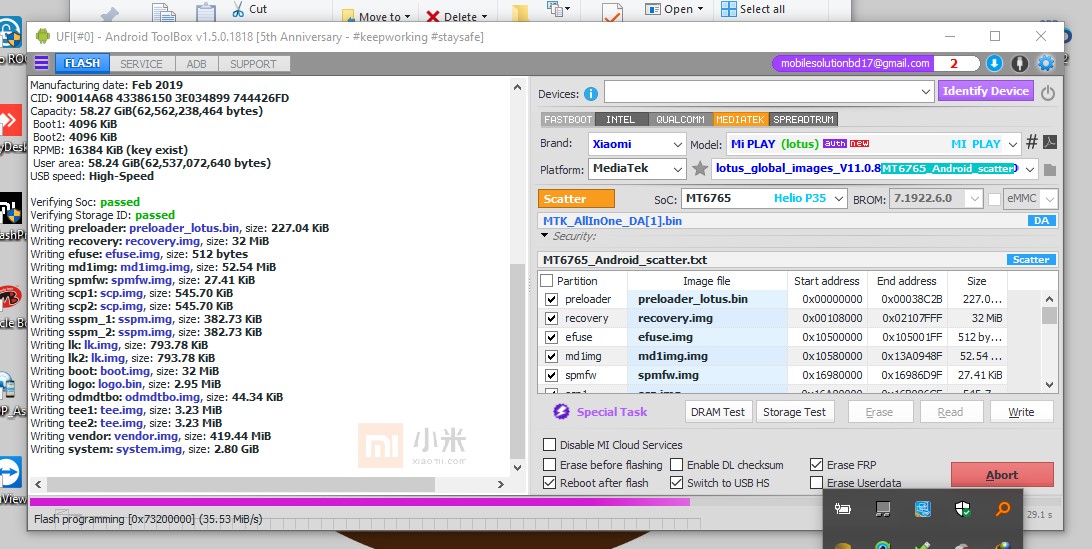This screenshot has width=1092, height=549.
Task: Uncheck the spmfw partition checkbox
Action: 552,375
